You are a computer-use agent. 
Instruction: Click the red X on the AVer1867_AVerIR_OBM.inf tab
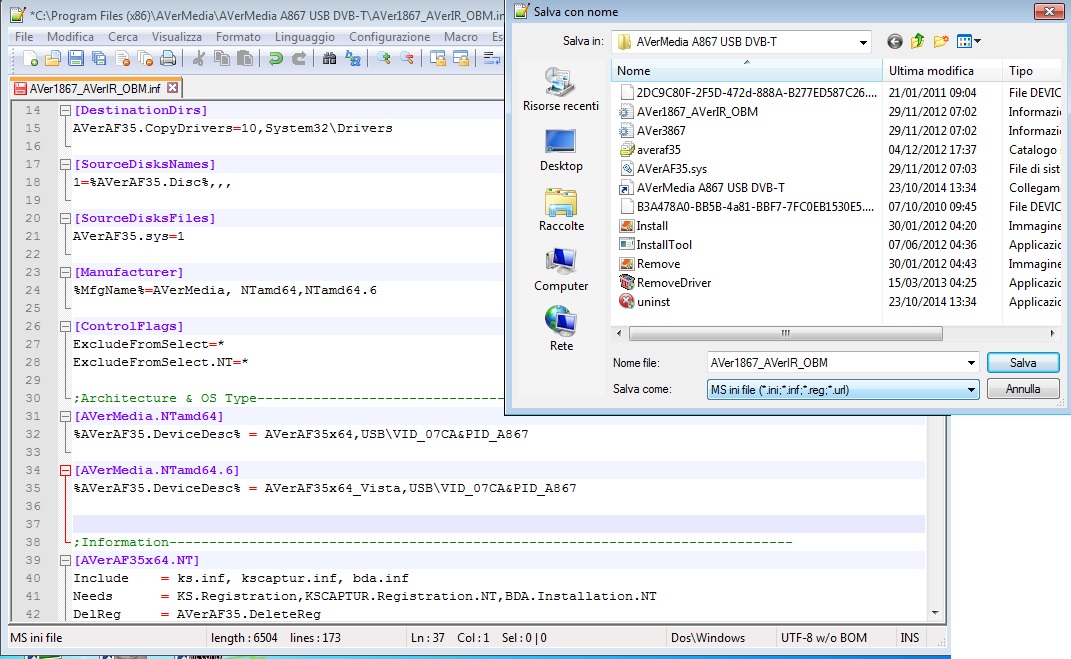tap(173, 88)
